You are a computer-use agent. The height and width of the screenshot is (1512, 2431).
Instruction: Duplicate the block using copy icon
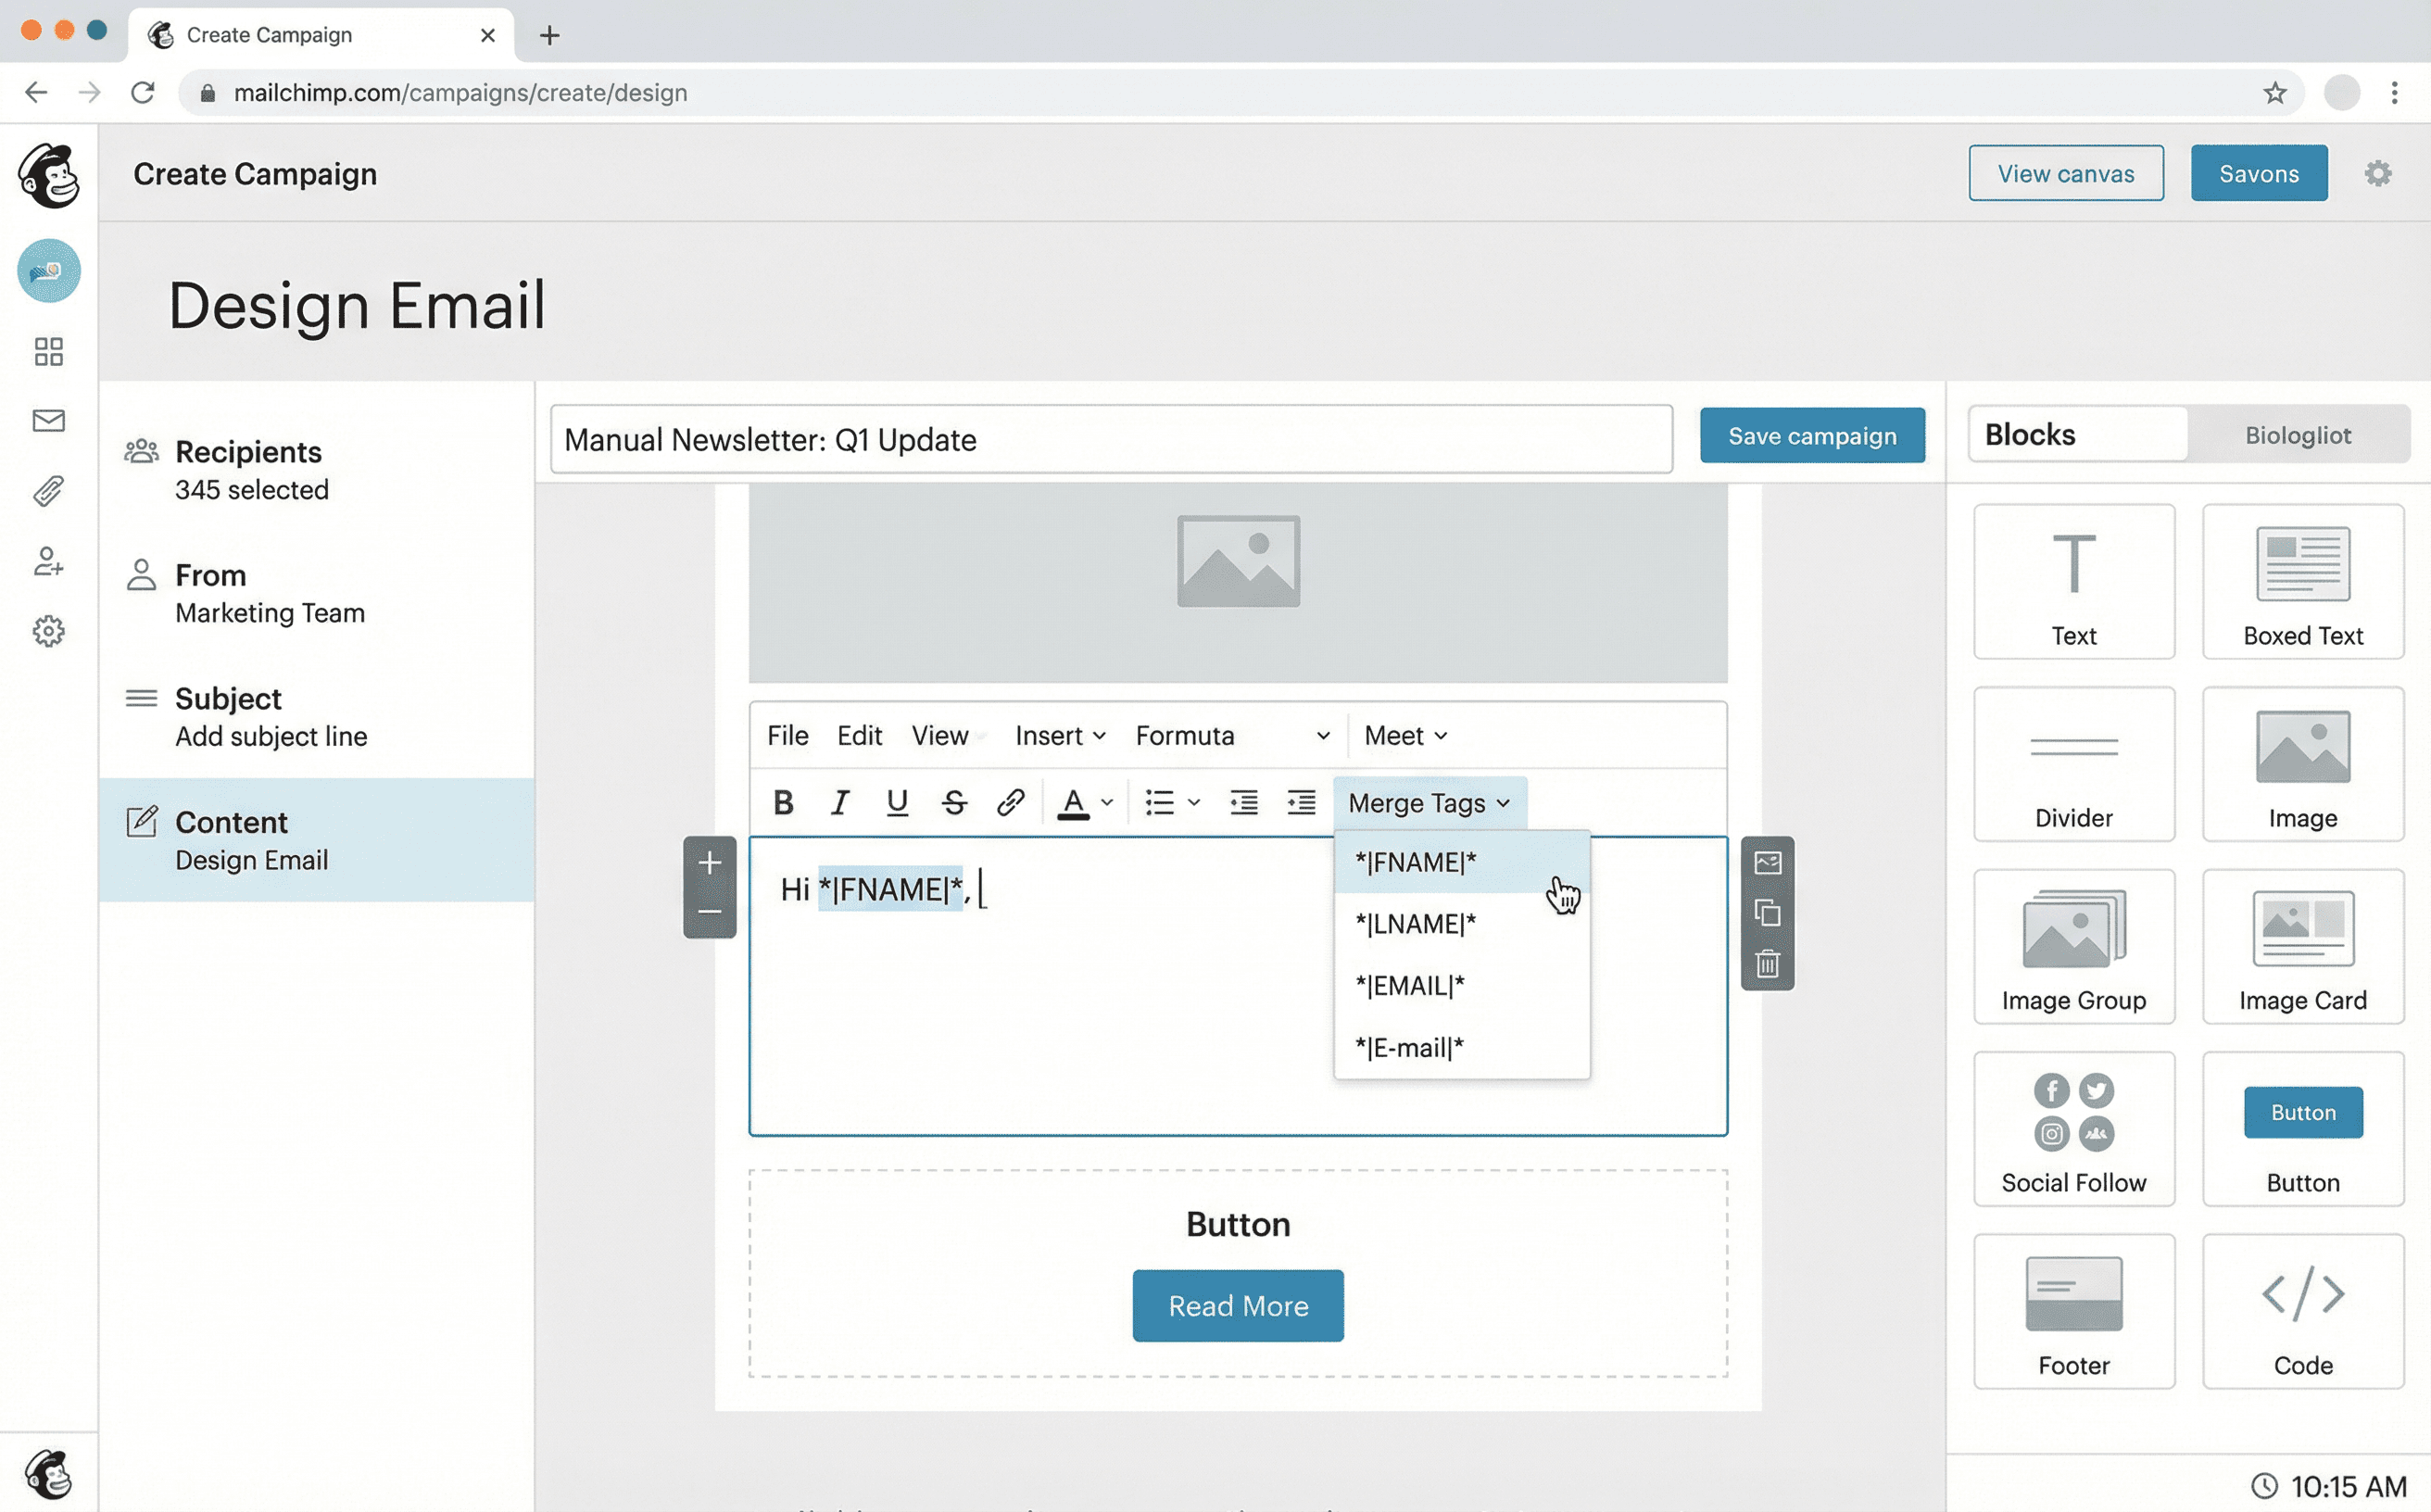[x=1767, y=913]
